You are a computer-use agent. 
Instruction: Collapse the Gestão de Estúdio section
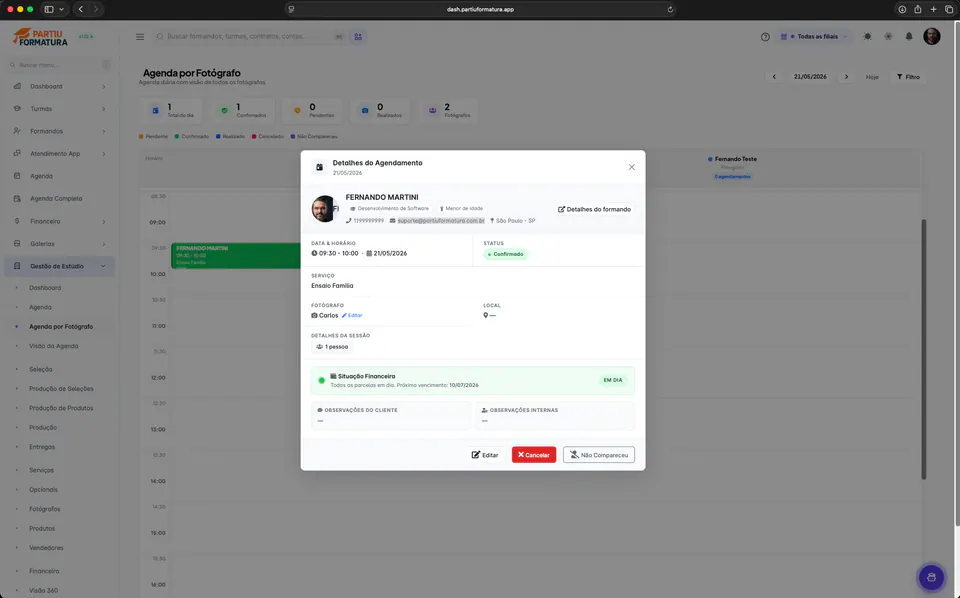coord(59,266)
